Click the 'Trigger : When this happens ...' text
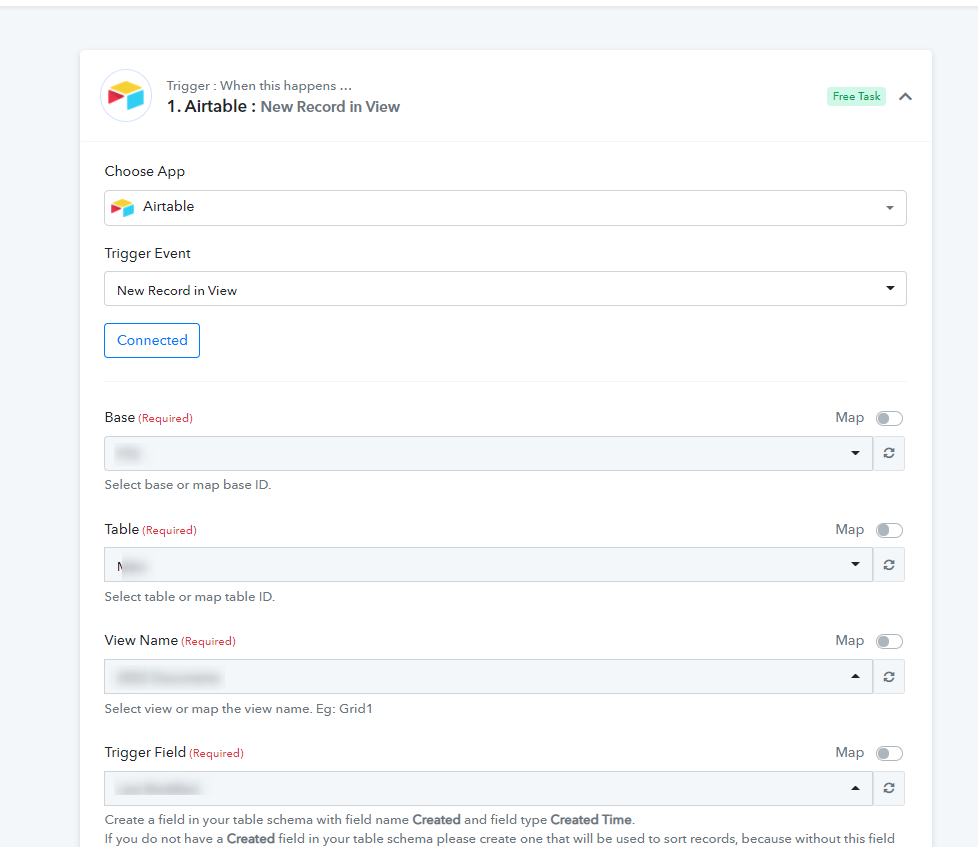The height and width of the screenshot is (847, 978). (259, 85)
